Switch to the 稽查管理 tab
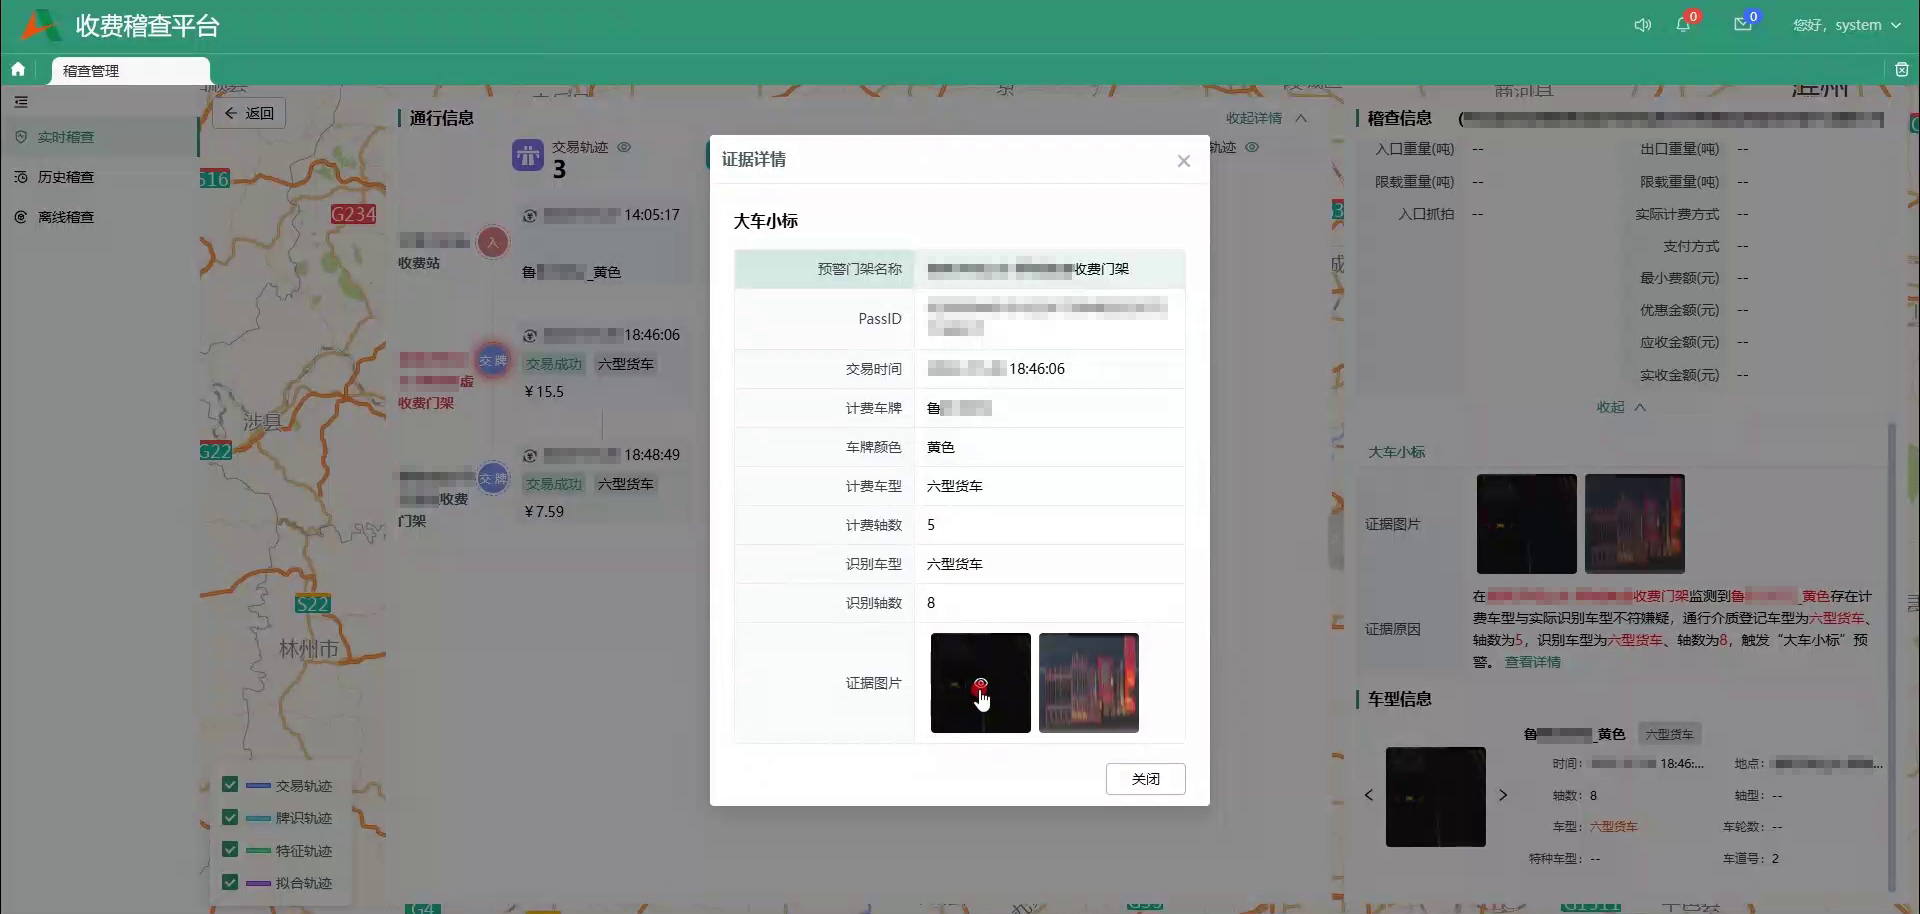 click(92, 71)
